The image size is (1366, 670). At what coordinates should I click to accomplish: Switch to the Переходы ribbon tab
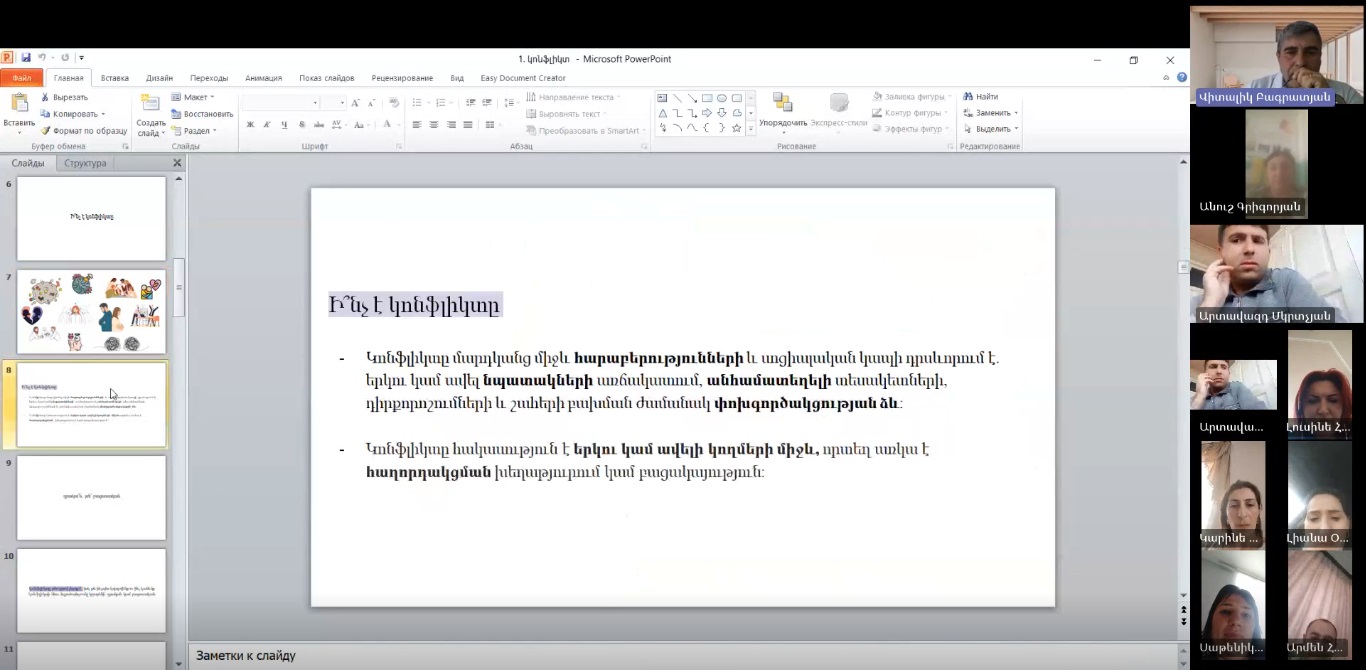coord(209,78)
